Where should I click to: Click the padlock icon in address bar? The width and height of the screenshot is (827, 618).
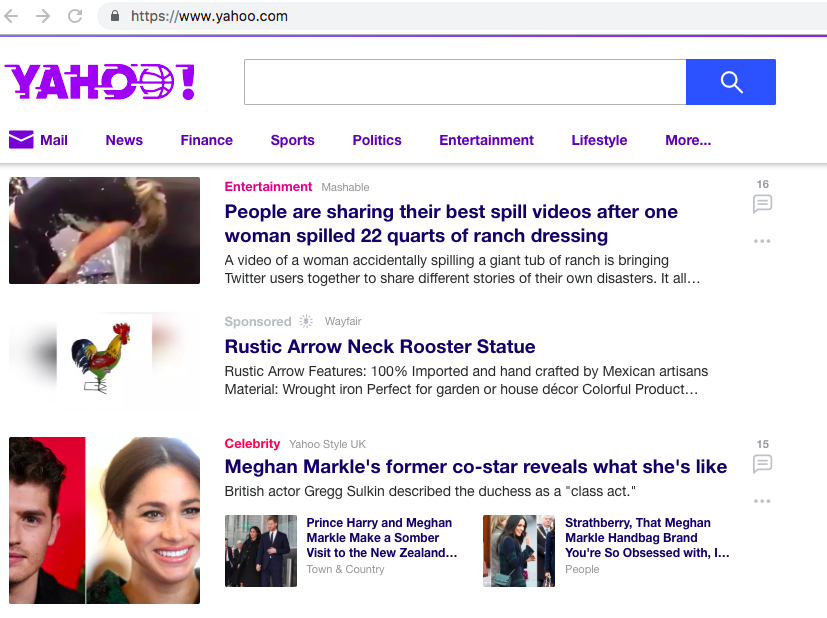[115, 16]
